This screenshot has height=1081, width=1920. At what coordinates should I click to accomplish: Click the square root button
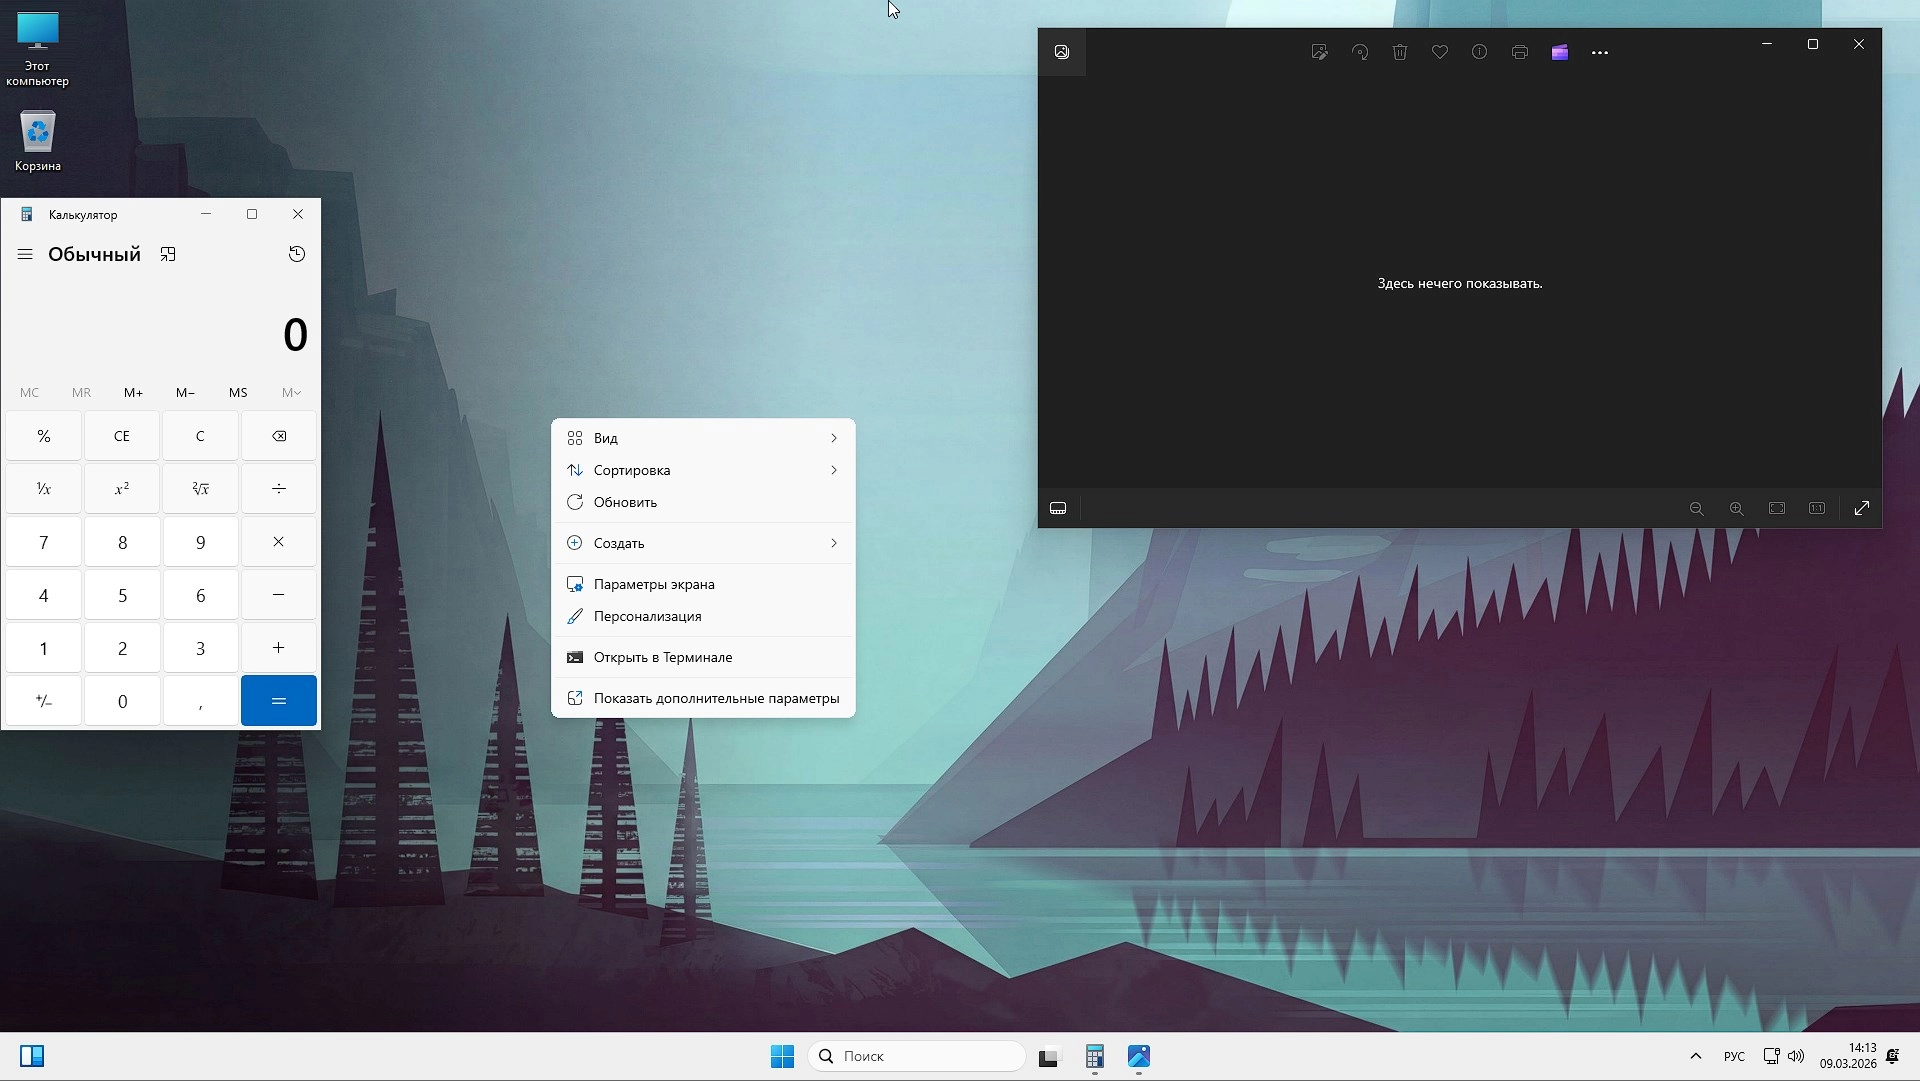200,489
